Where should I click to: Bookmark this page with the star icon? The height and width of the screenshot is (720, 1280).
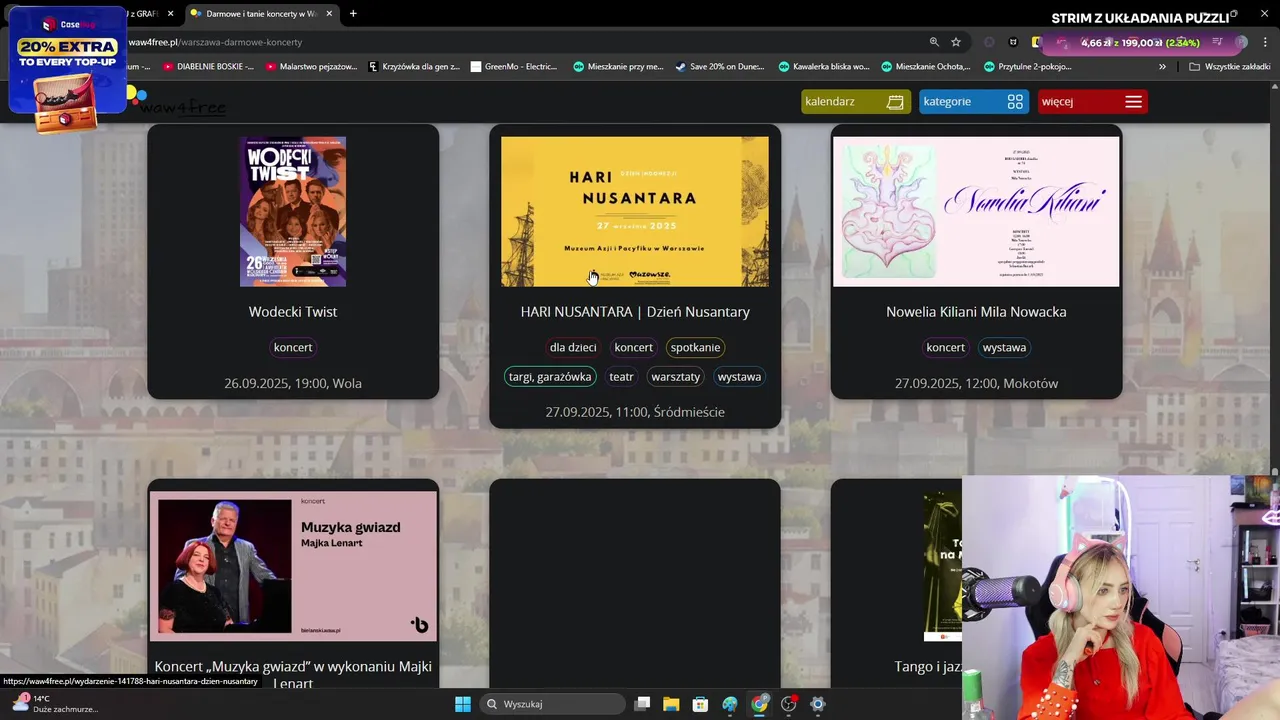pos(956,42)
